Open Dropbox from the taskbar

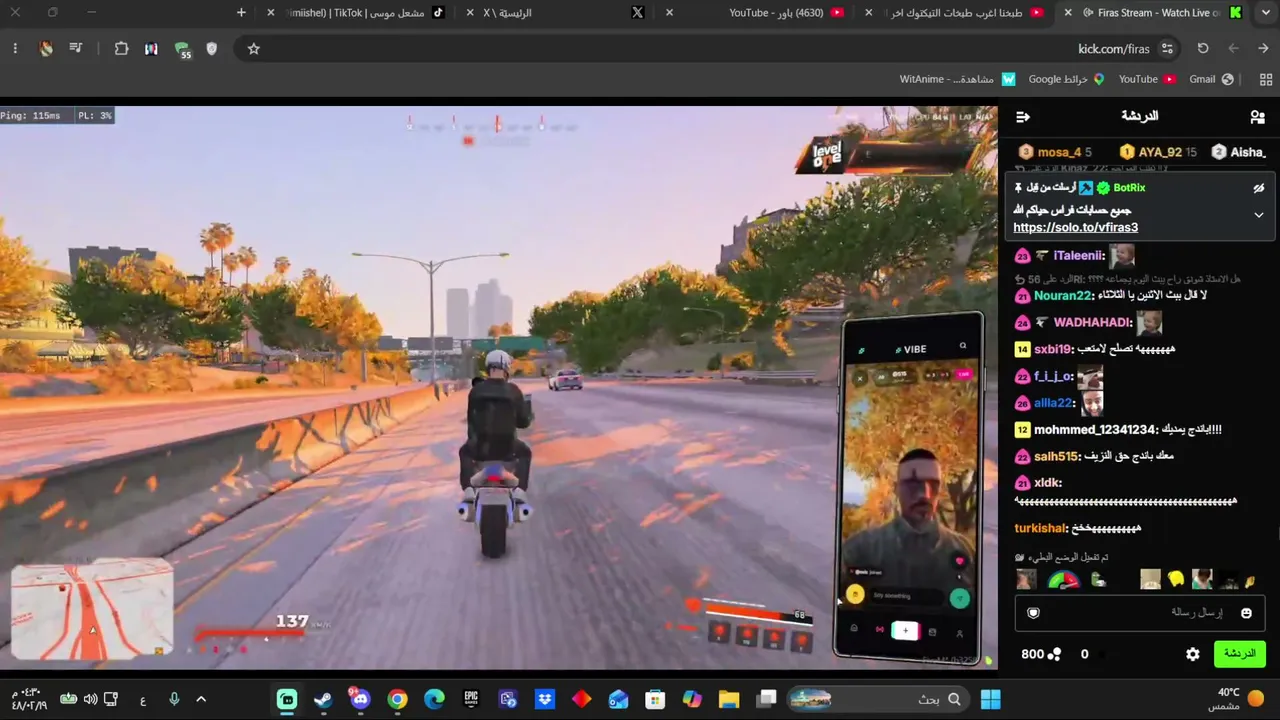coord(545,699)
